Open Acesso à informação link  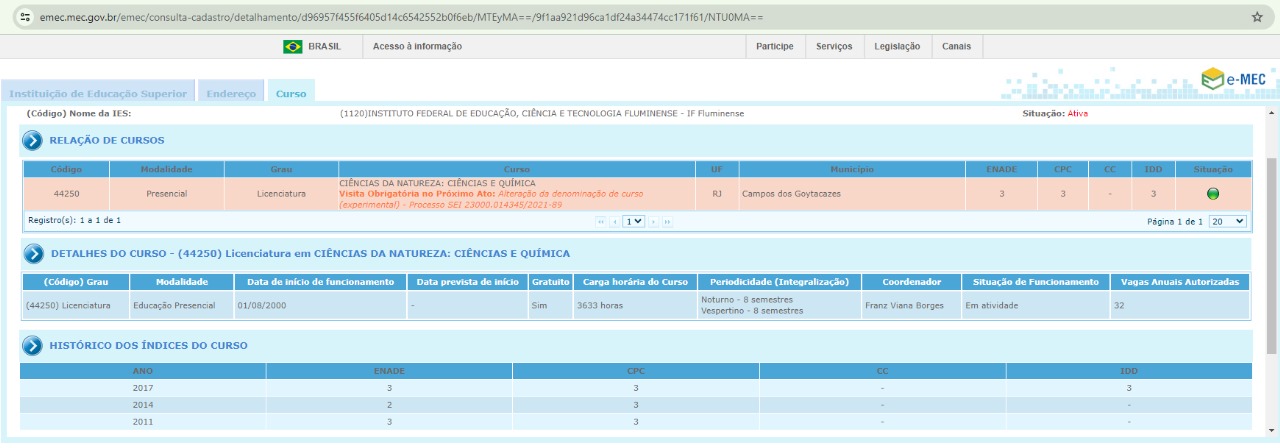point(417,46)
